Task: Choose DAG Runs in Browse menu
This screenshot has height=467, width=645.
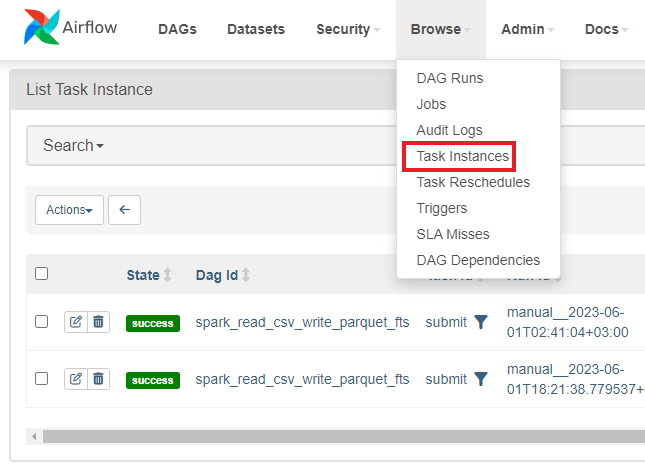Action: click(450, 78)
